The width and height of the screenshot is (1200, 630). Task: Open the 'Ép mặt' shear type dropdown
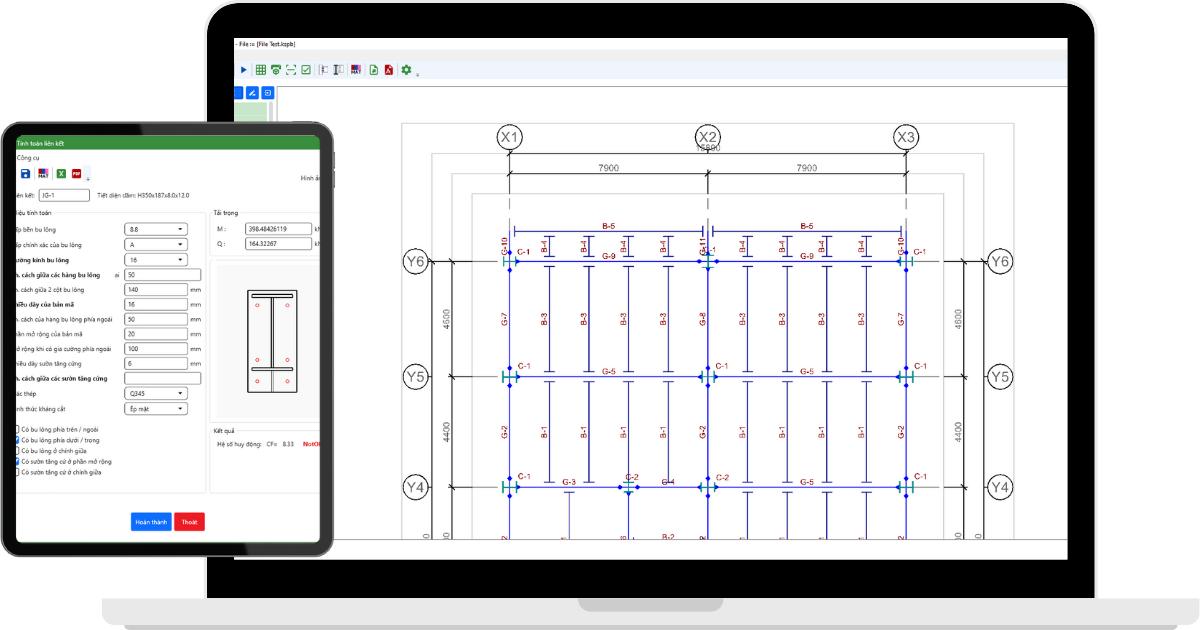click(x=156, y=408)
